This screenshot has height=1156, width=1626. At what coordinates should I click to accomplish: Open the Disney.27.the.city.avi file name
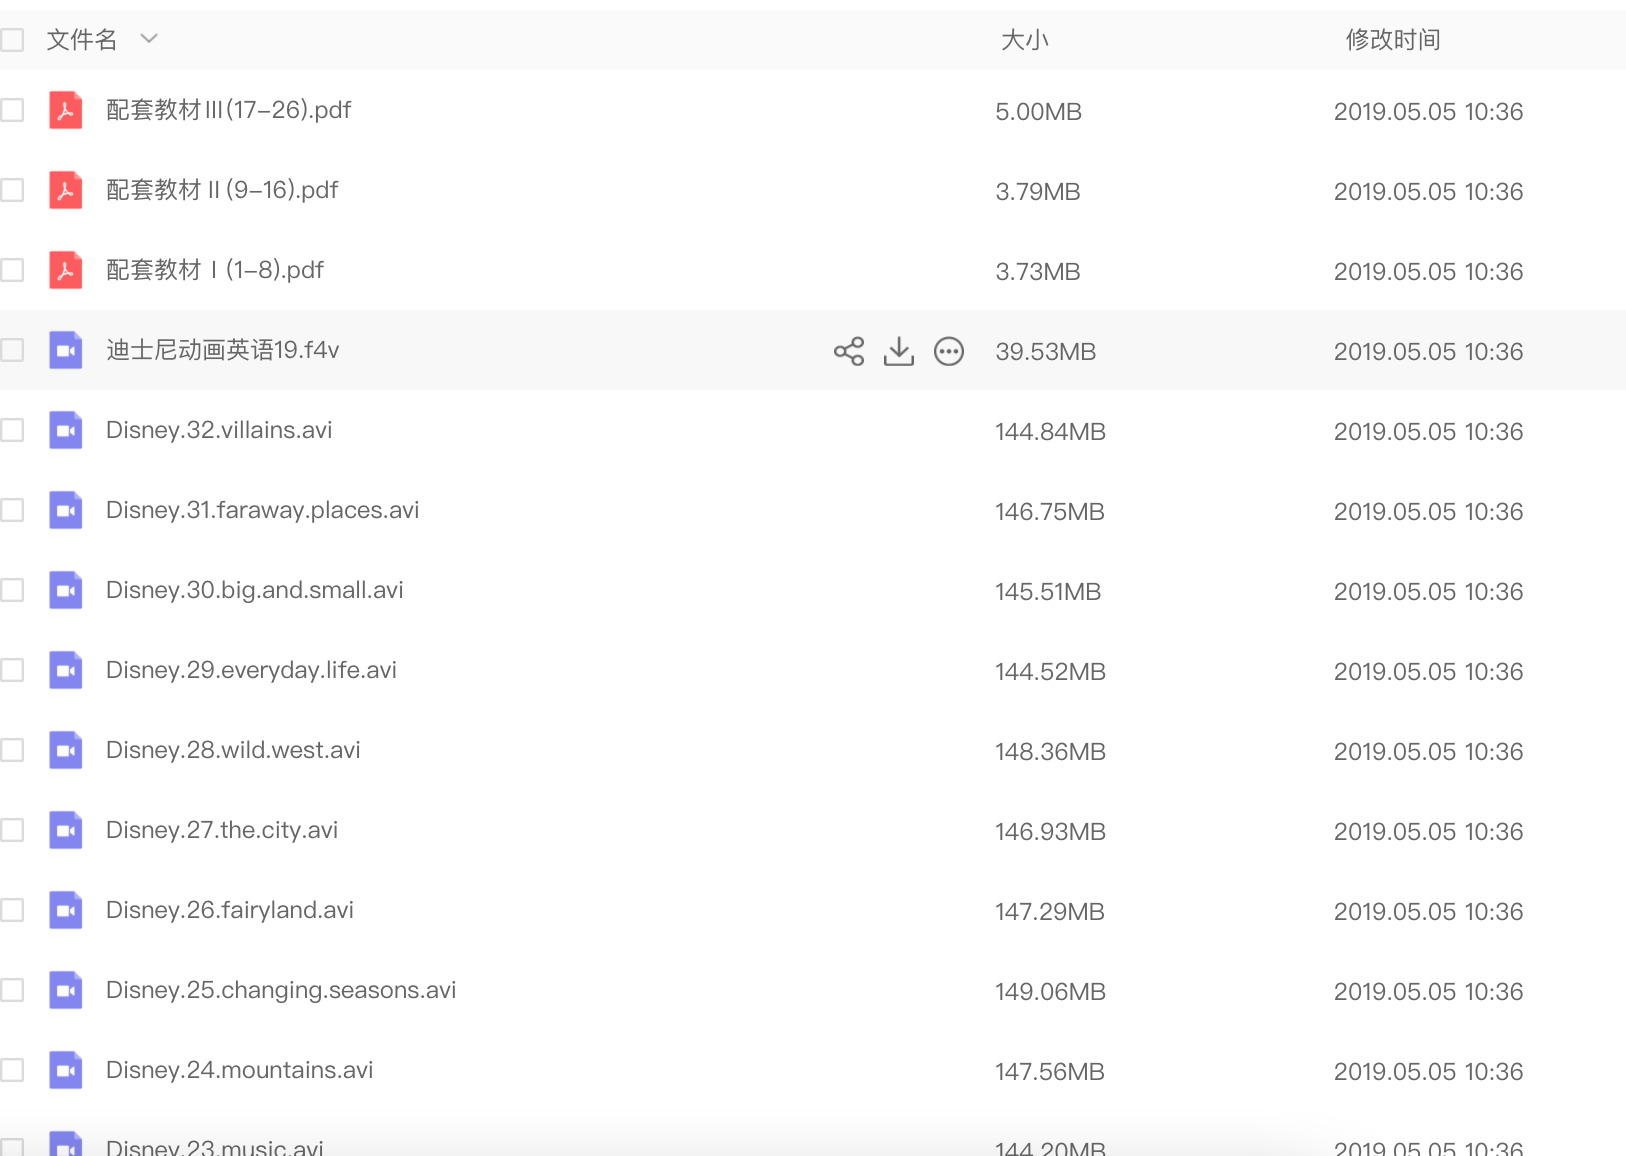(222, 830)
